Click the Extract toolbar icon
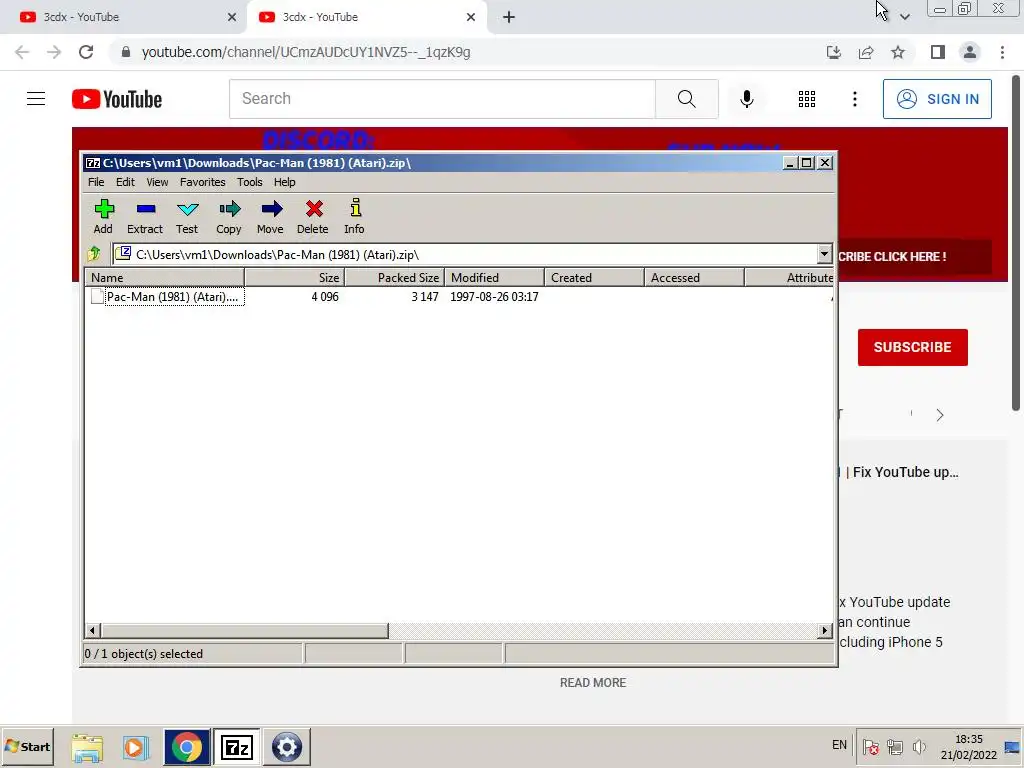This screenshot has height=768, width=1024. (145, 216)
